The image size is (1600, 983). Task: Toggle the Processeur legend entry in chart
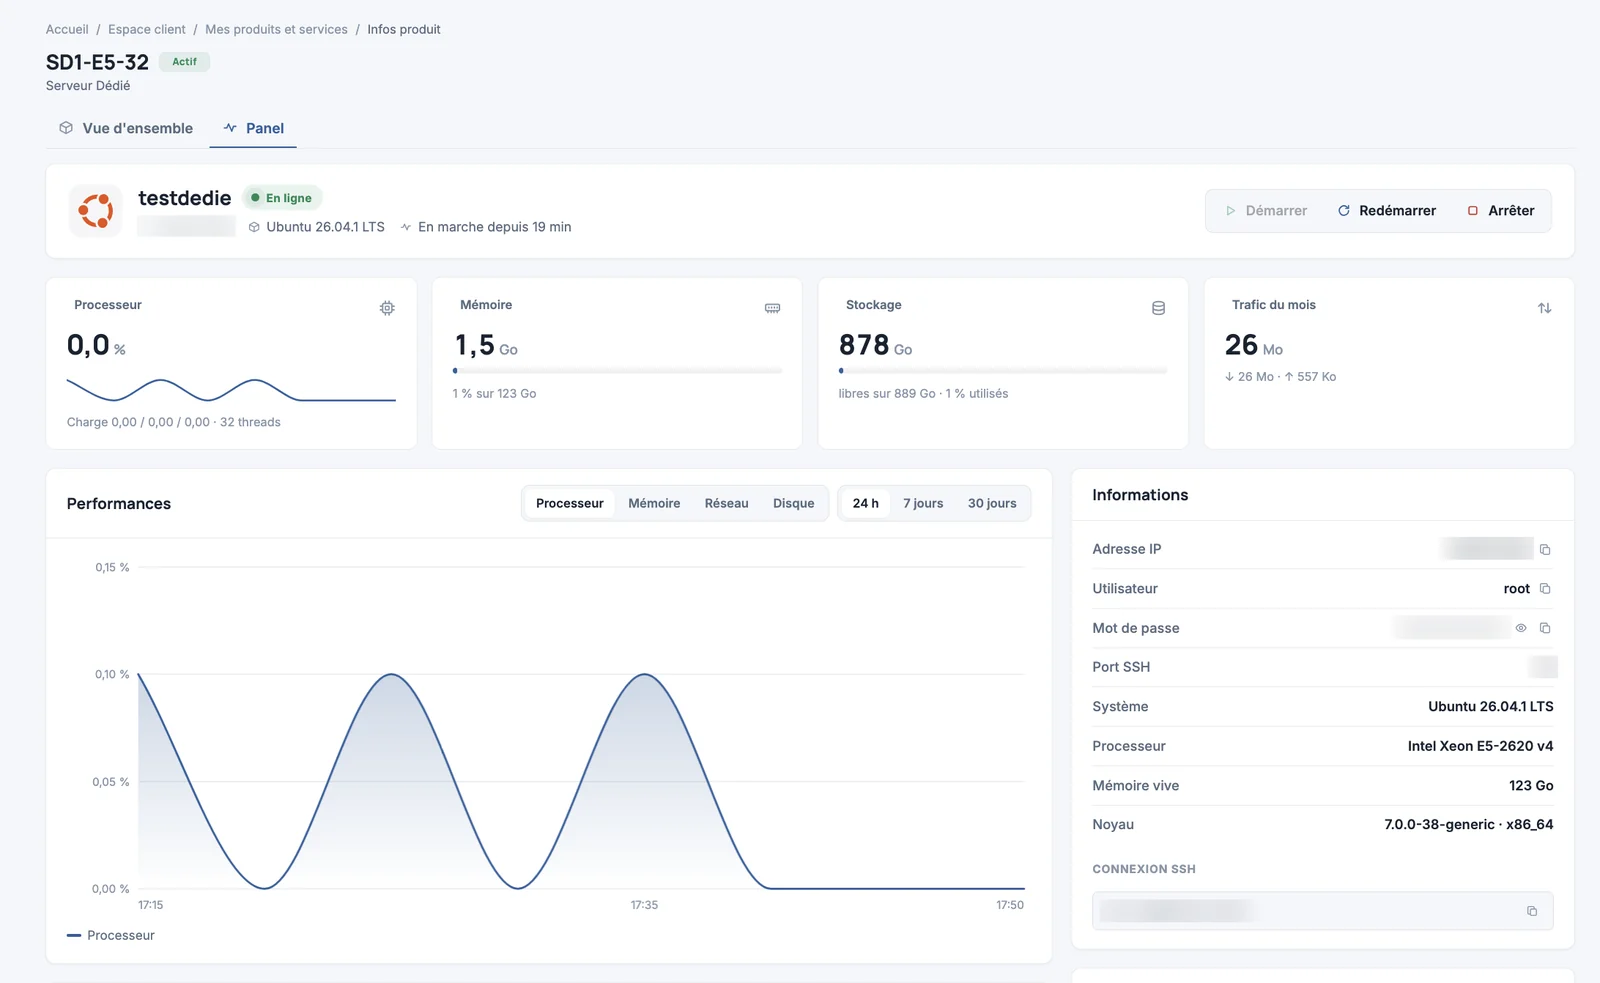[x=111, y=935]
